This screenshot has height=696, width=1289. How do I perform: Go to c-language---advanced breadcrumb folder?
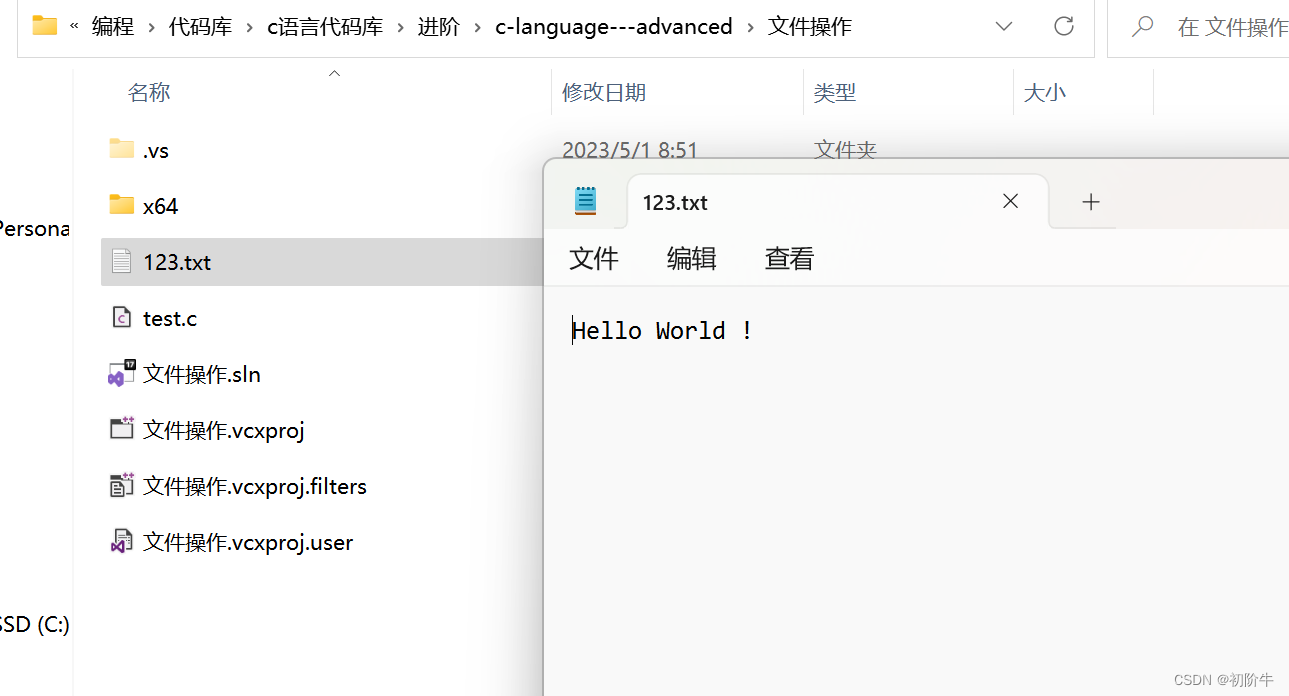coord(614,27)
